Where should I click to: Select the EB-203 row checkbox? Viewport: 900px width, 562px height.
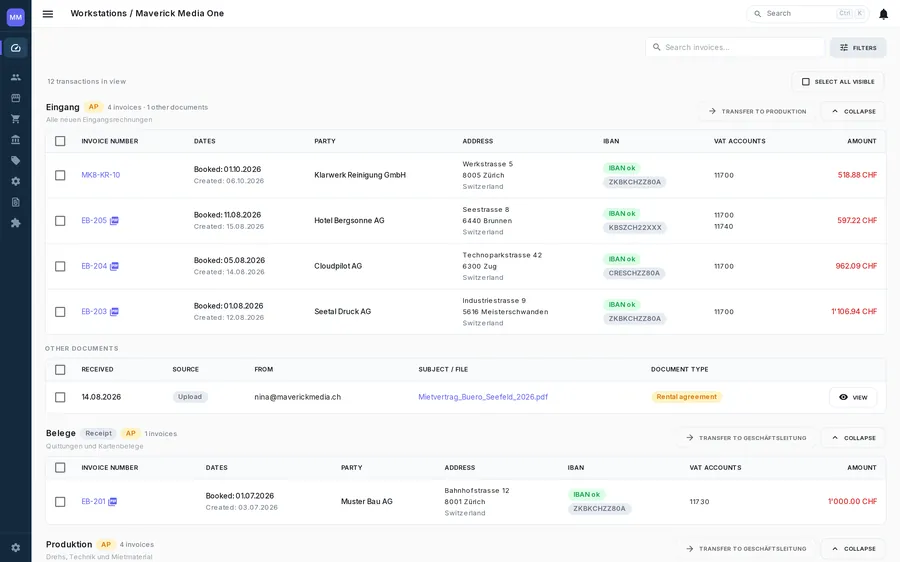click(x=60, y=312)
